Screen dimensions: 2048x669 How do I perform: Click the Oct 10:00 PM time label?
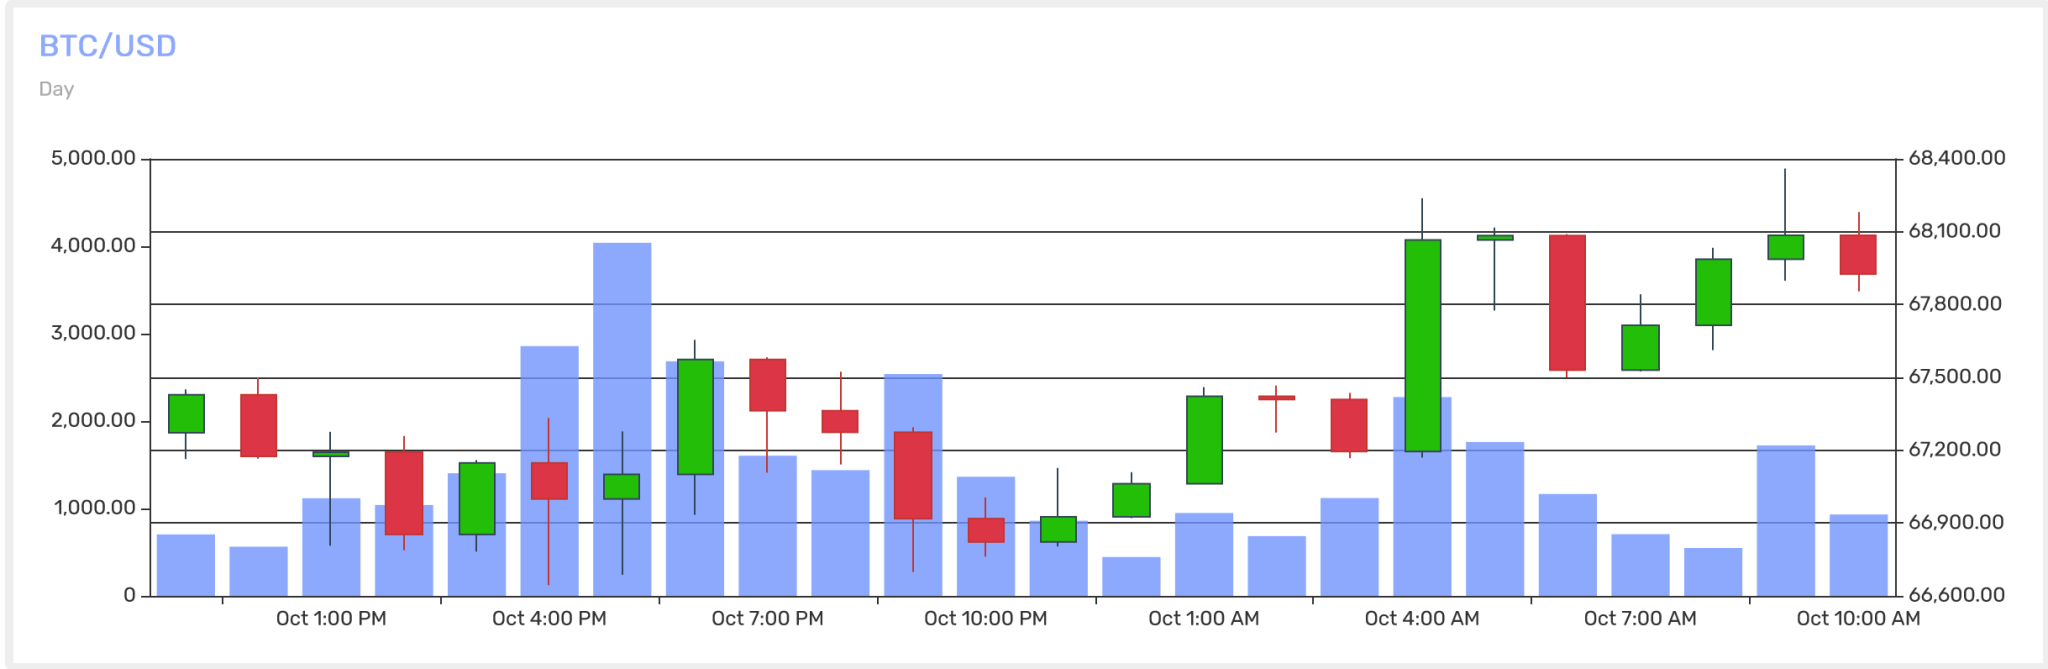(x=986, y=619)
